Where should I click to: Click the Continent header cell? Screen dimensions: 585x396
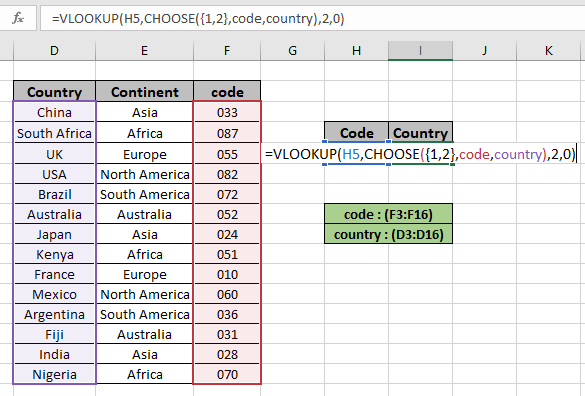coord(144,91)
